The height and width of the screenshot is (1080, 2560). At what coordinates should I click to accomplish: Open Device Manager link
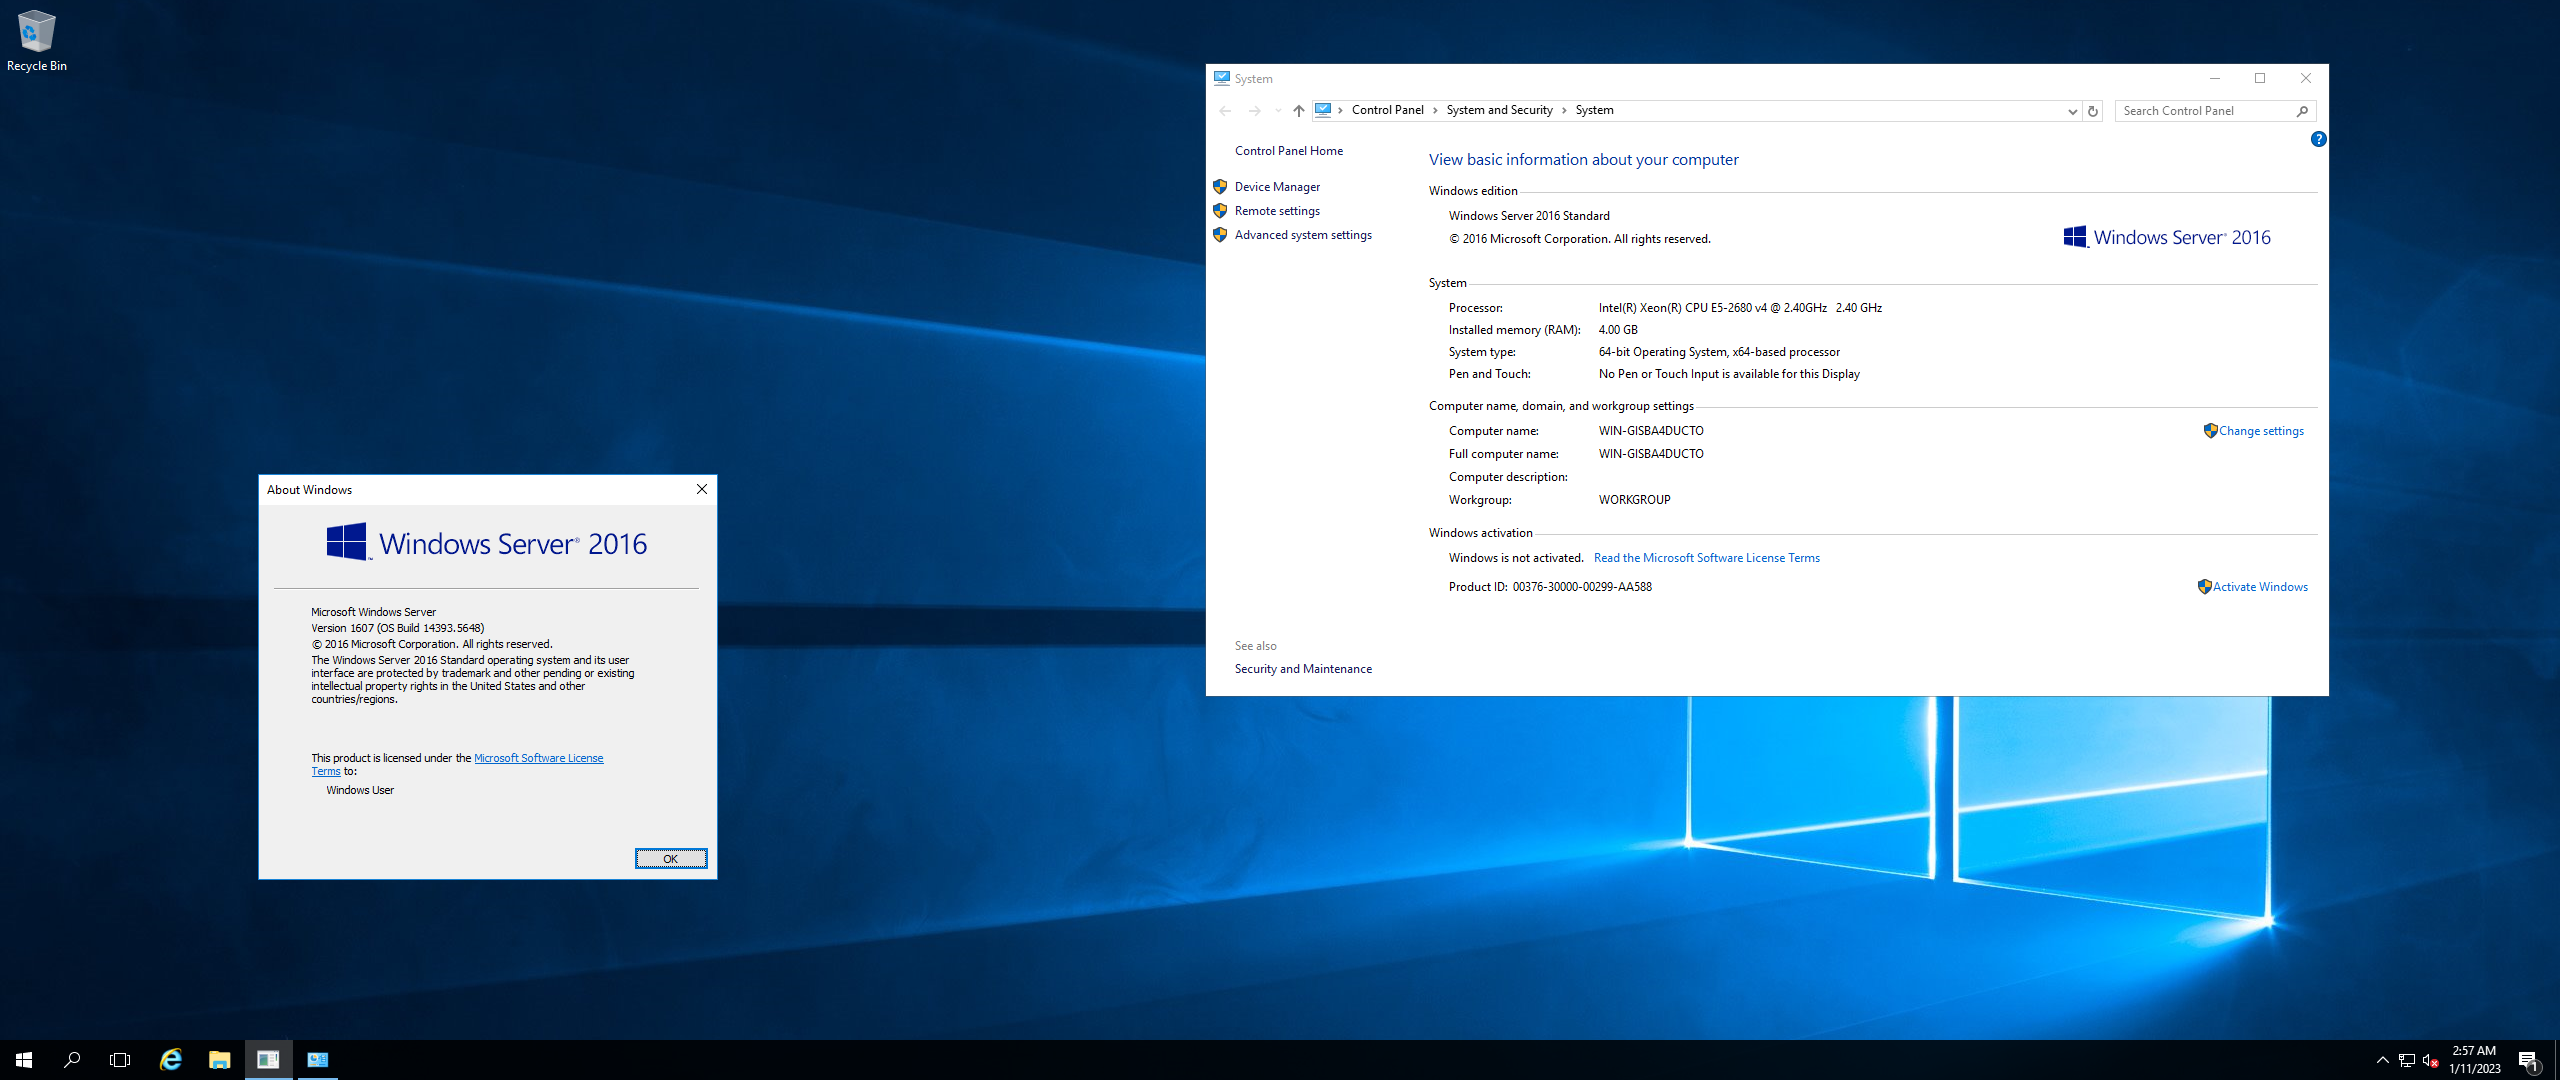[1277, 187]
